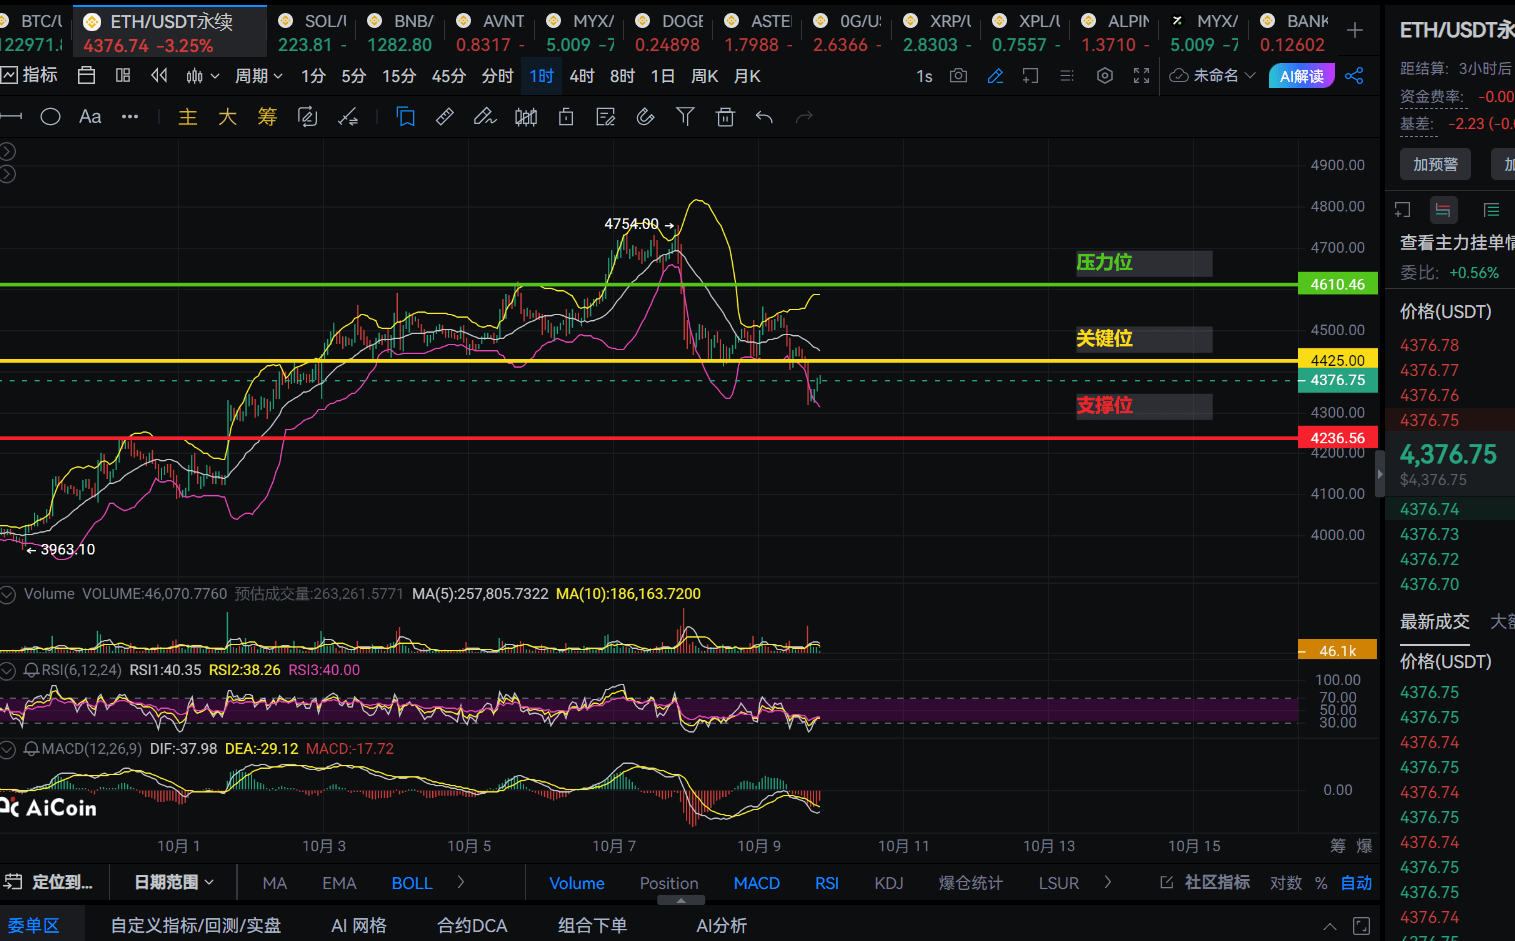
Task: Click the ruler measurement tool
Action: point(445,117)
